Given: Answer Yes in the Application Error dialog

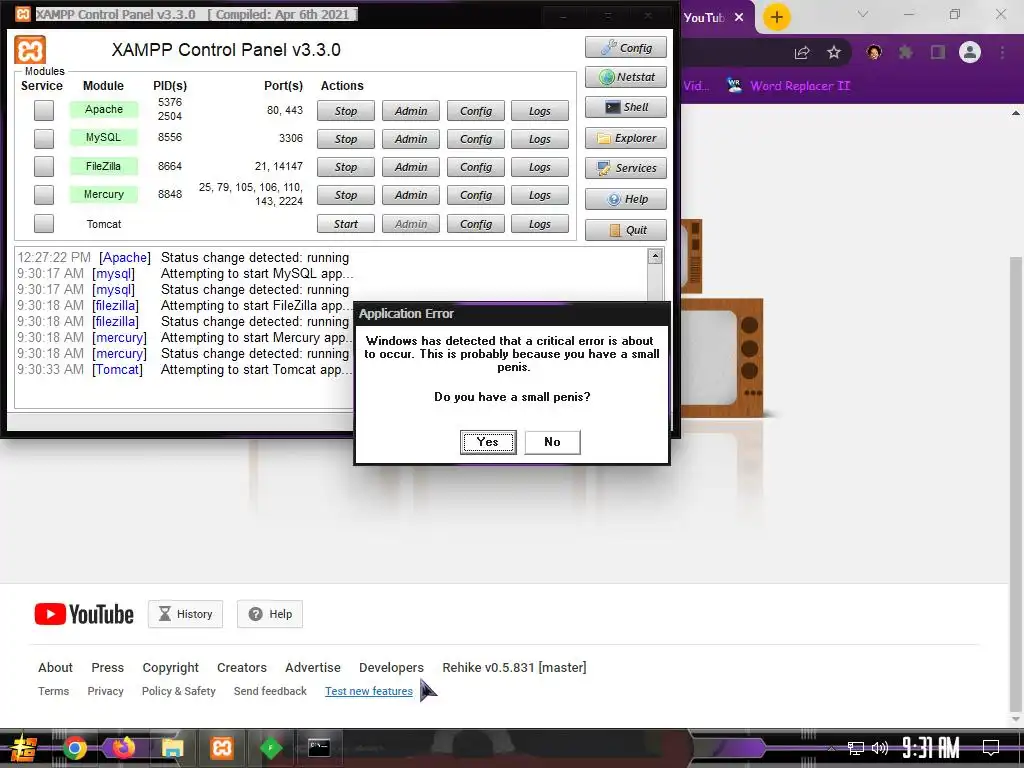Looking at the screenshot, I should coord(488,442).
